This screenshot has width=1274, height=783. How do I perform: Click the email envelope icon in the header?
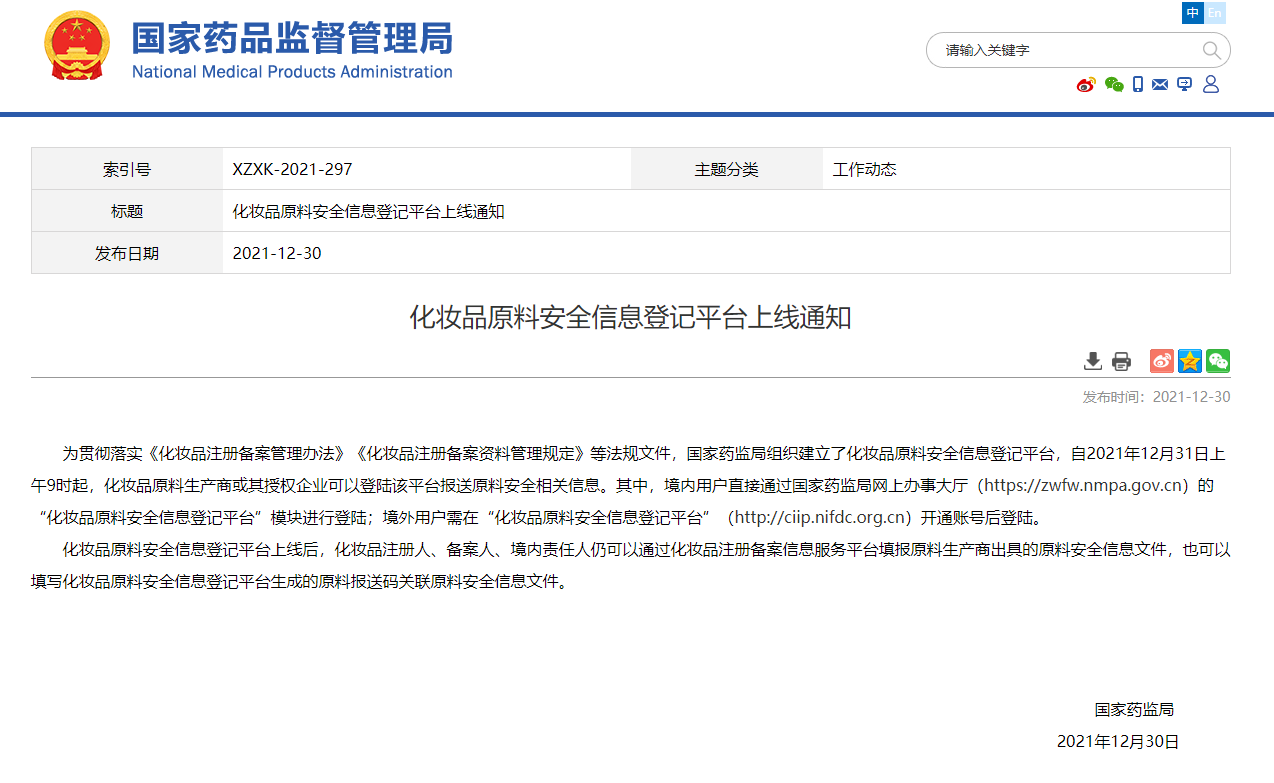1160,85
